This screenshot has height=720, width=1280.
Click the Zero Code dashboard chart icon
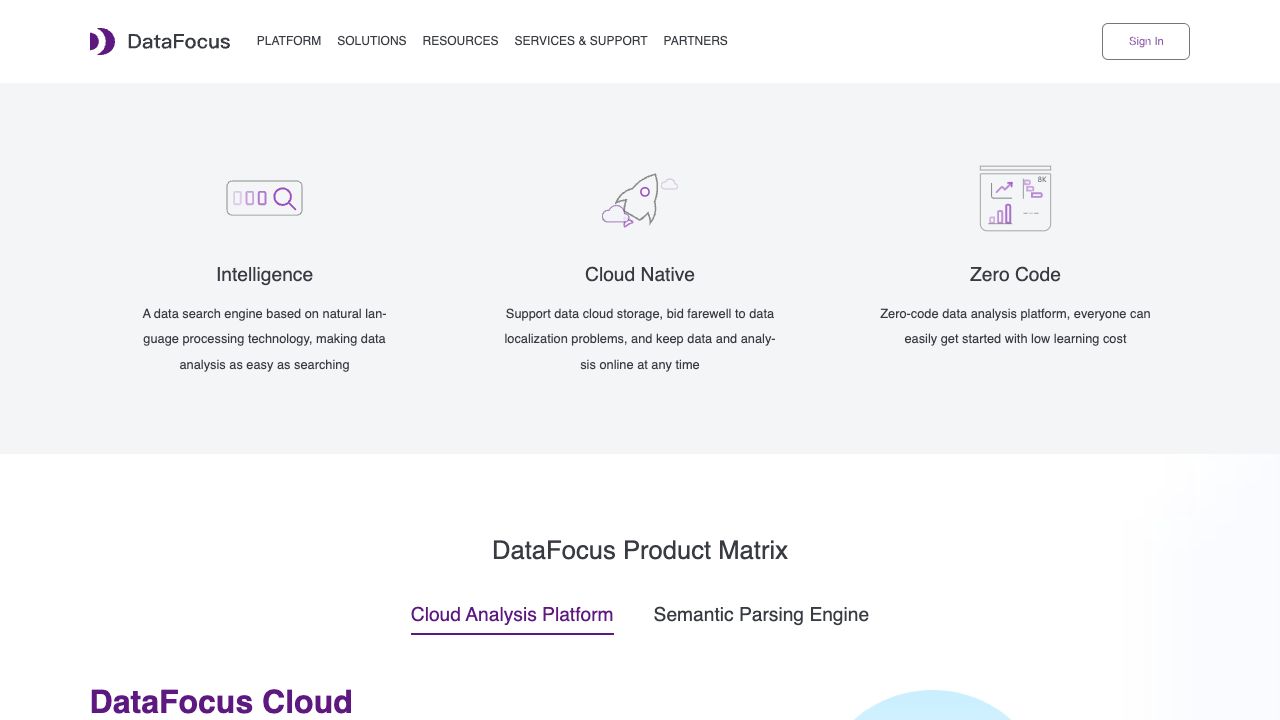click(x=1015, y=198)
